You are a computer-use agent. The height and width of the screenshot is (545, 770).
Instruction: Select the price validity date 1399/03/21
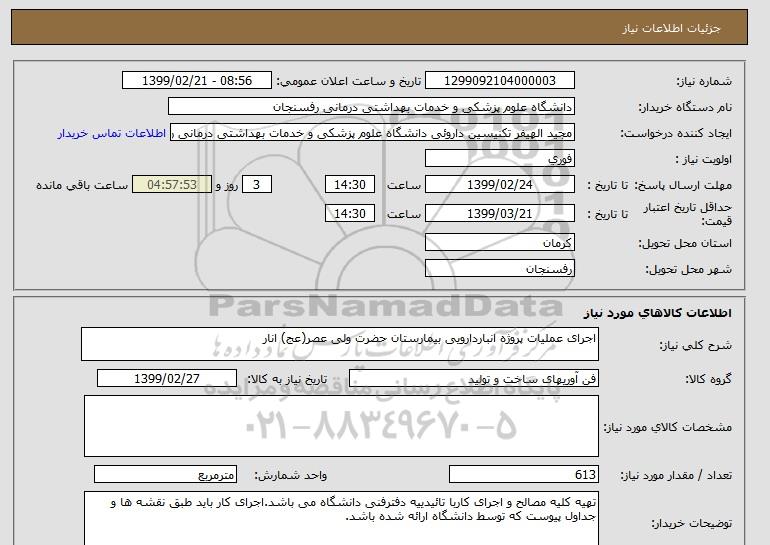[499, 214]
